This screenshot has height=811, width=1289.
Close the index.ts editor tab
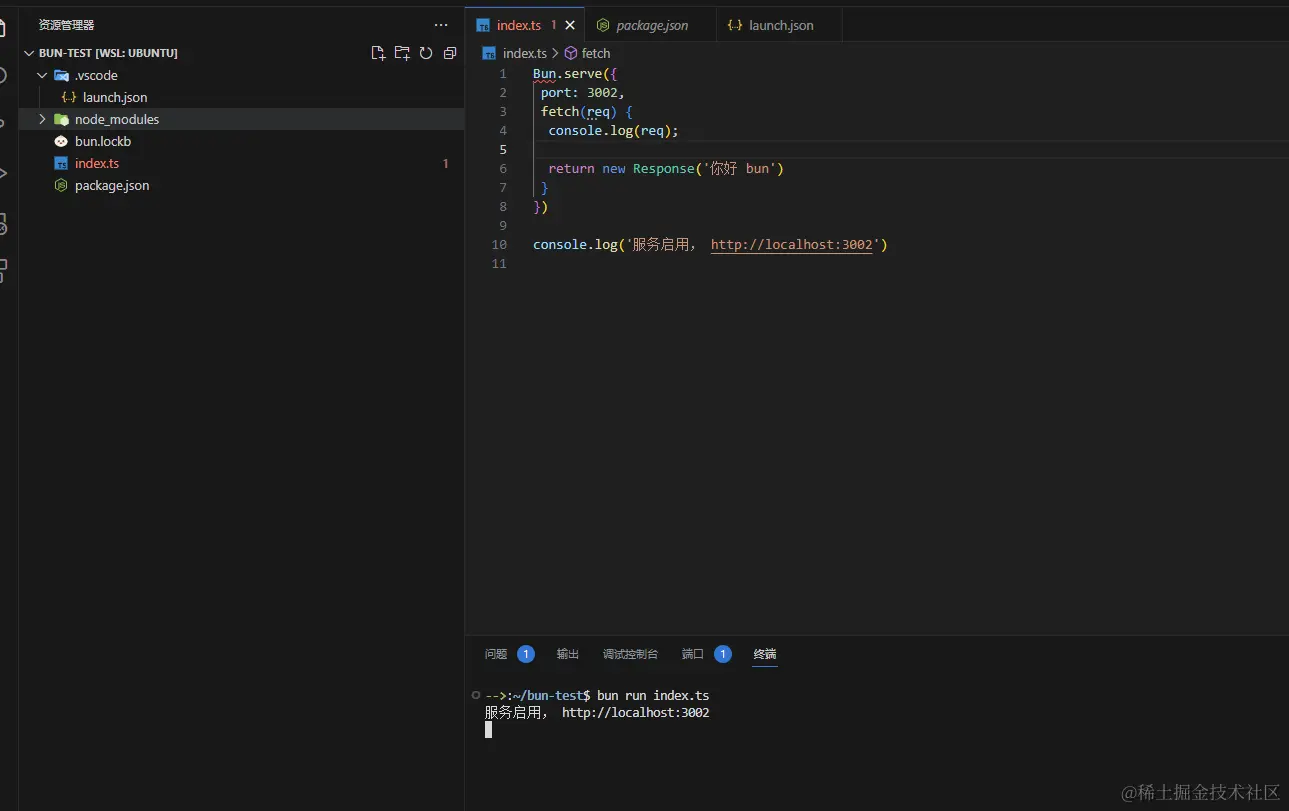[x=570, y=25]
